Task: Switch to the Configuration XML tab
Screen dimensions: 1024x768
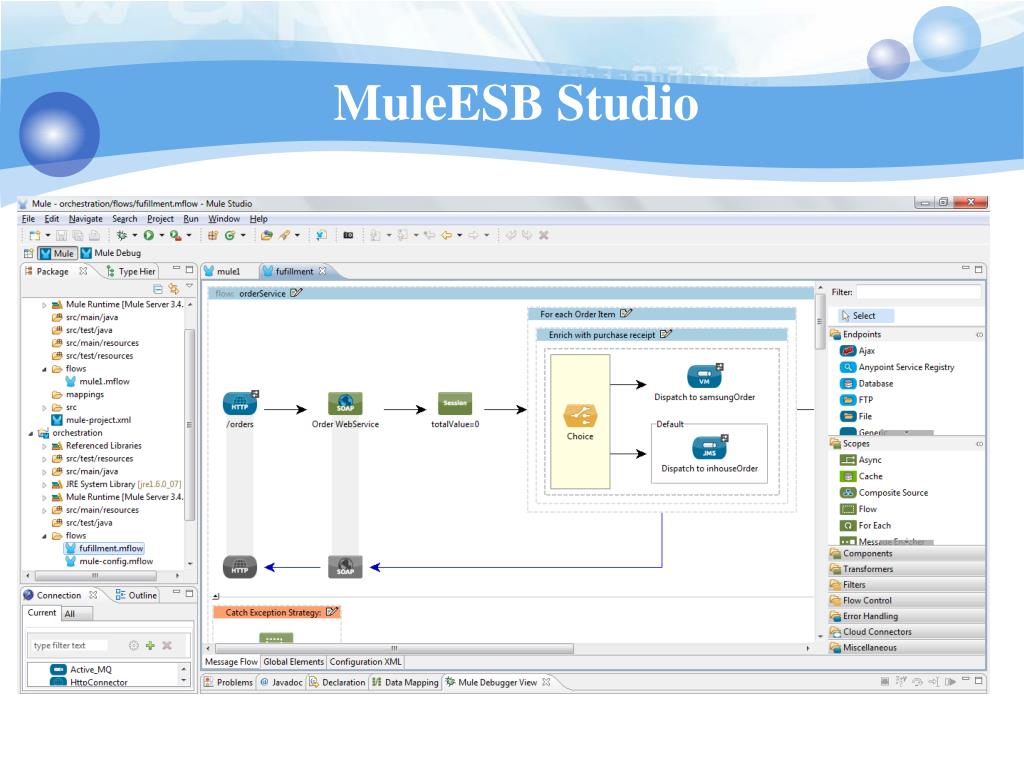Action: point(365,662)
